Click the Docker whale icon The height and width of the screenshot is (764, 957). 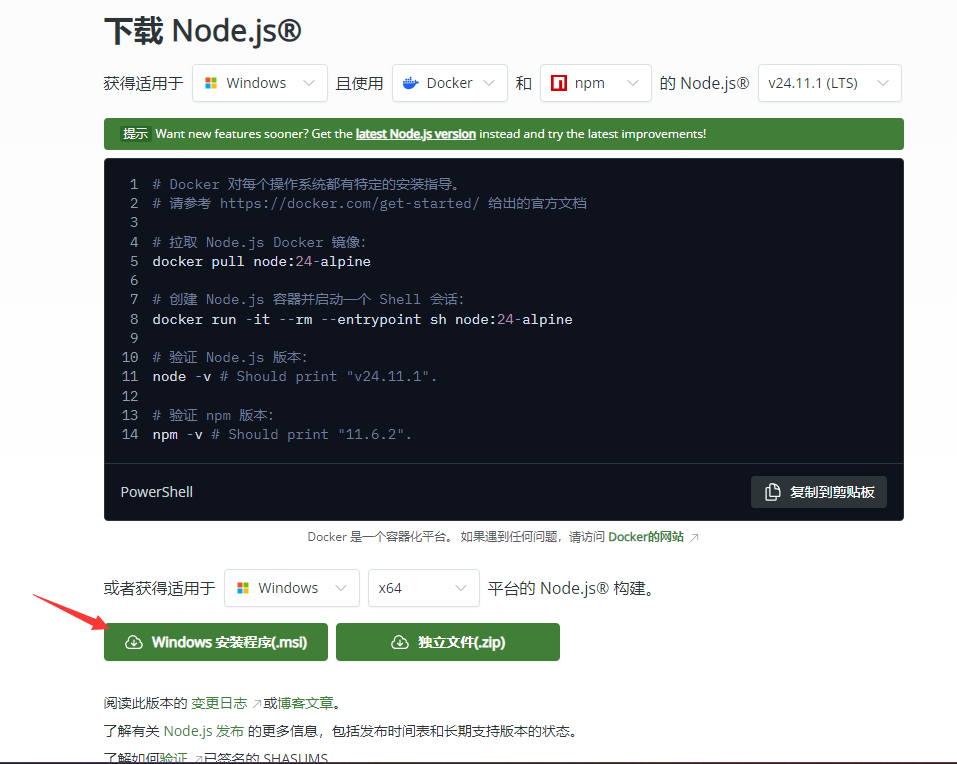tap(410, 83)
